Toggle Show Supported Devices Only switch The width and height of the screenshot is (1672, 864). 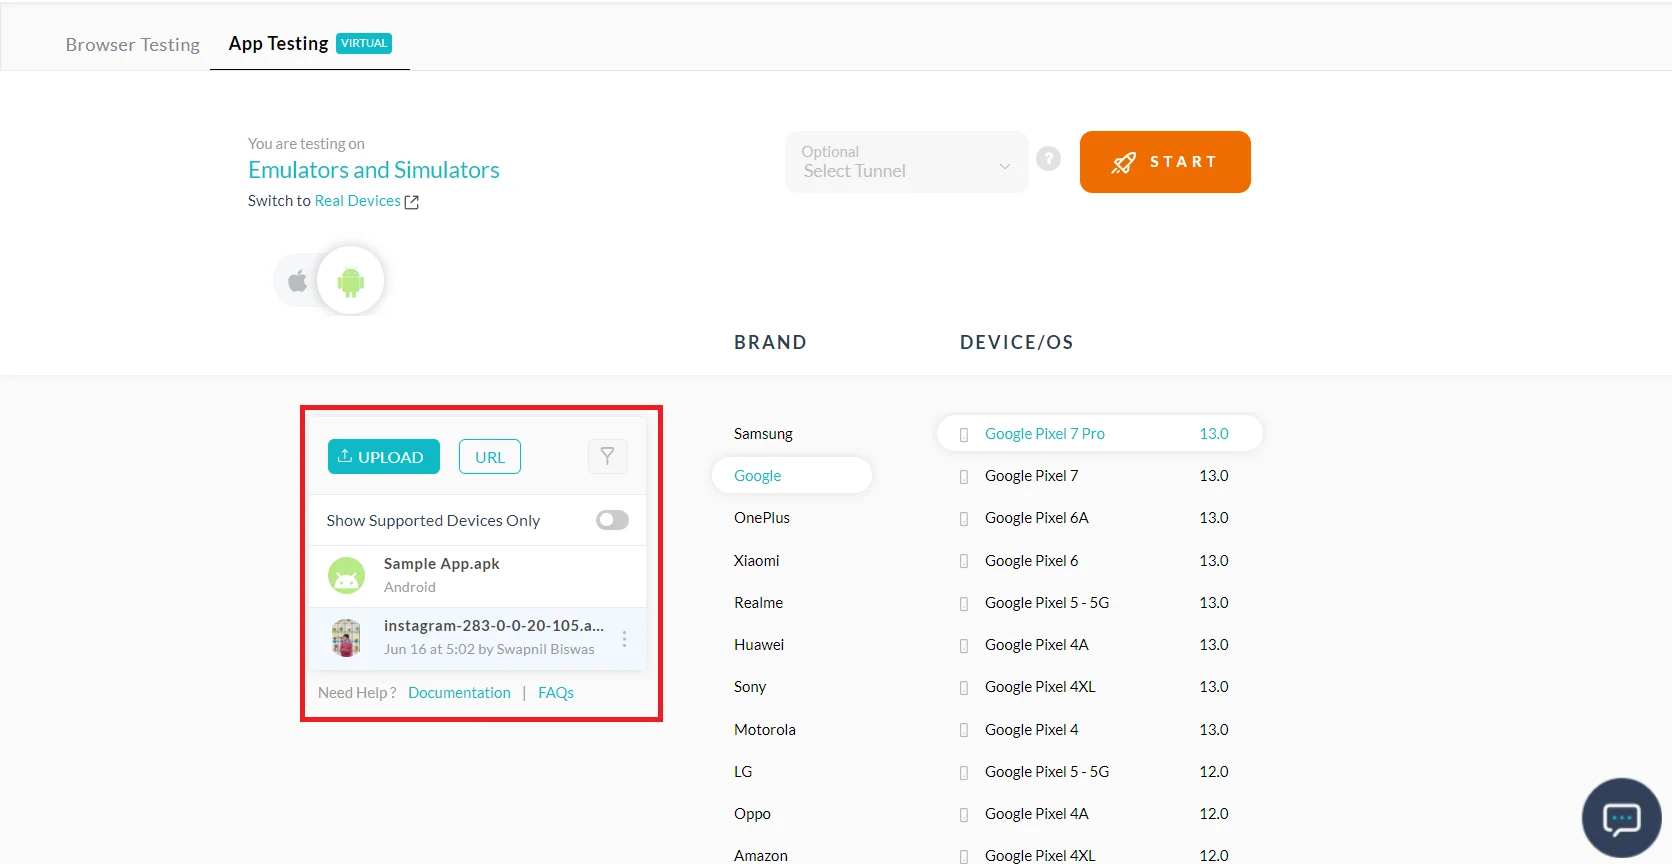(x=612, y=520)
